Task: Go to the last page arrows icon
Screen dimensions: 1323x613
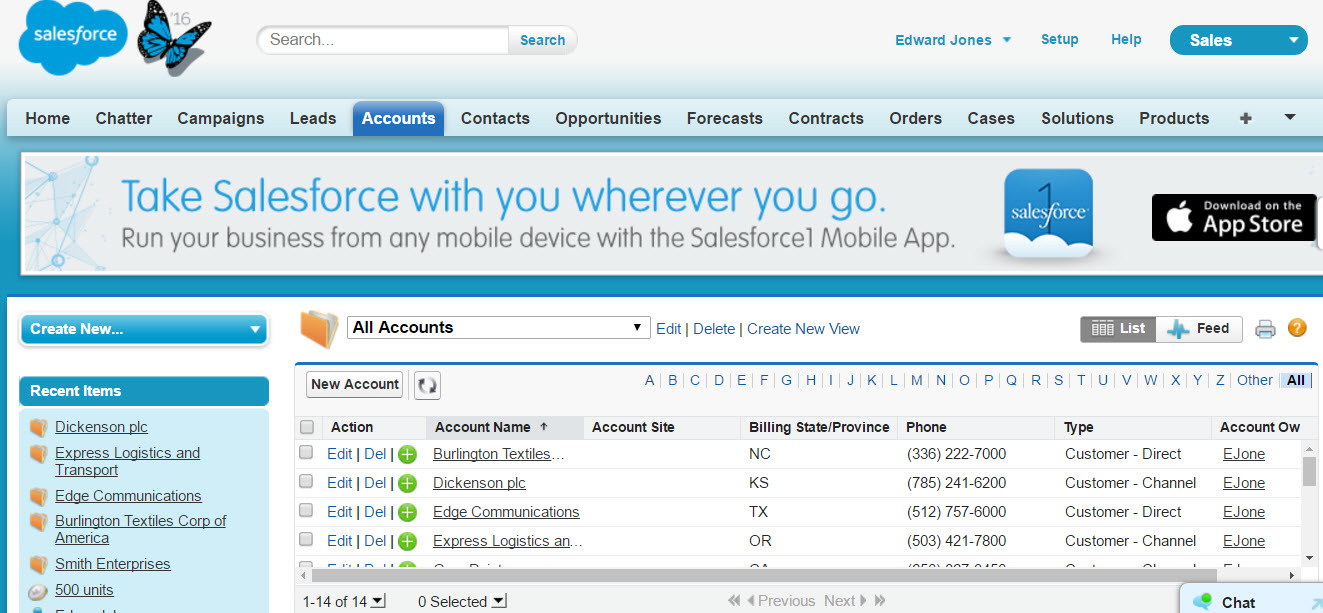Action: 880,601
